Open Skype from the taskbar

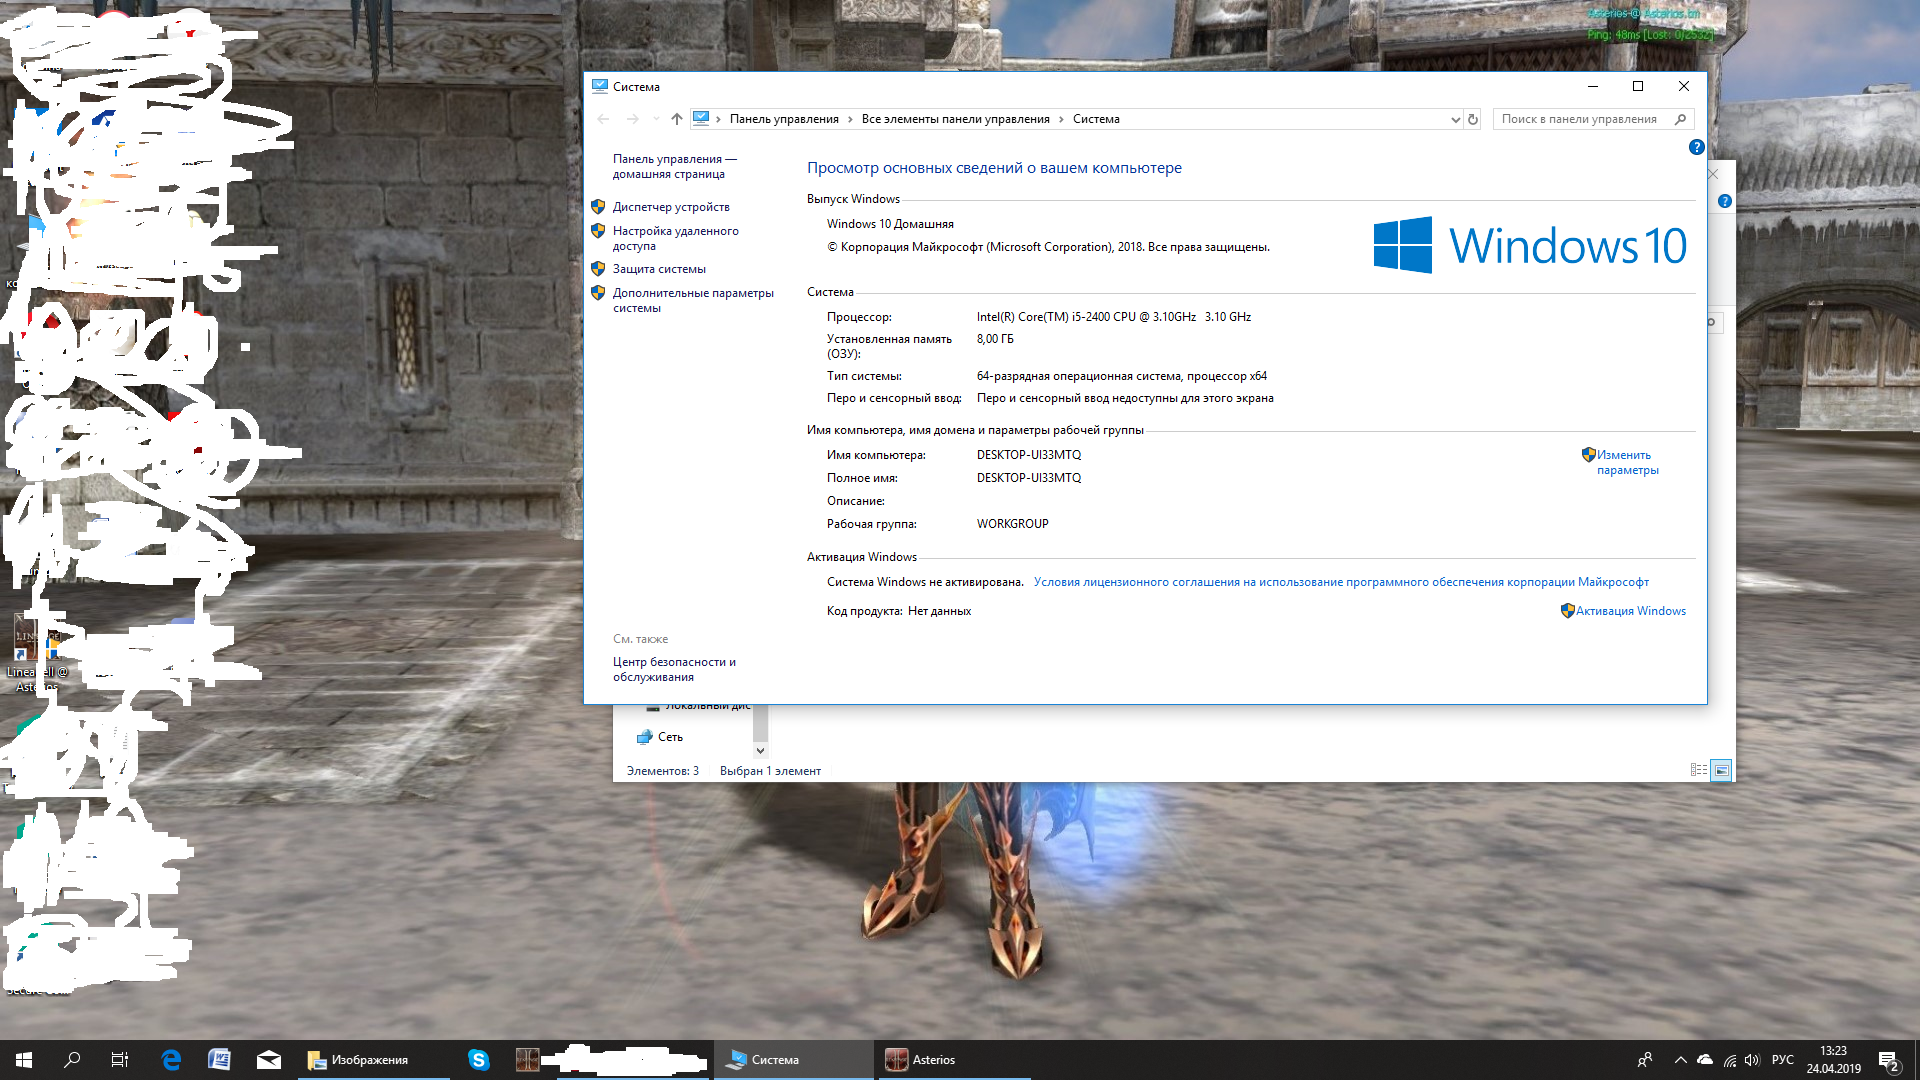(479, 1060)
